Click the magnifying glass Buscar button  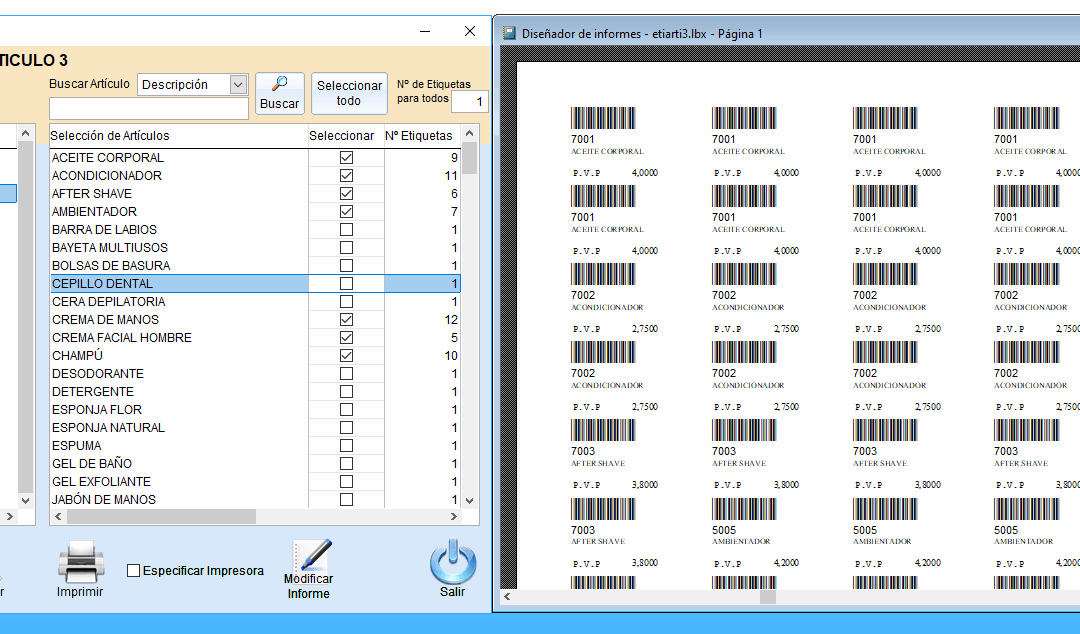pyautogui.click(x=280, y=93)
